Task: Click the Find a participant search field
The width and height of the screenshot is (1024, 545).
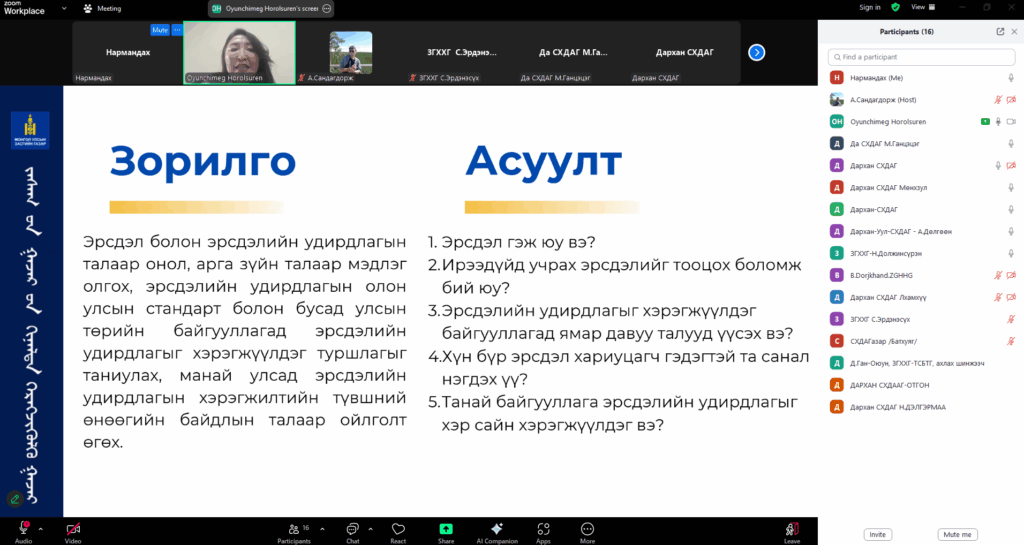Action: pos(920,57)
